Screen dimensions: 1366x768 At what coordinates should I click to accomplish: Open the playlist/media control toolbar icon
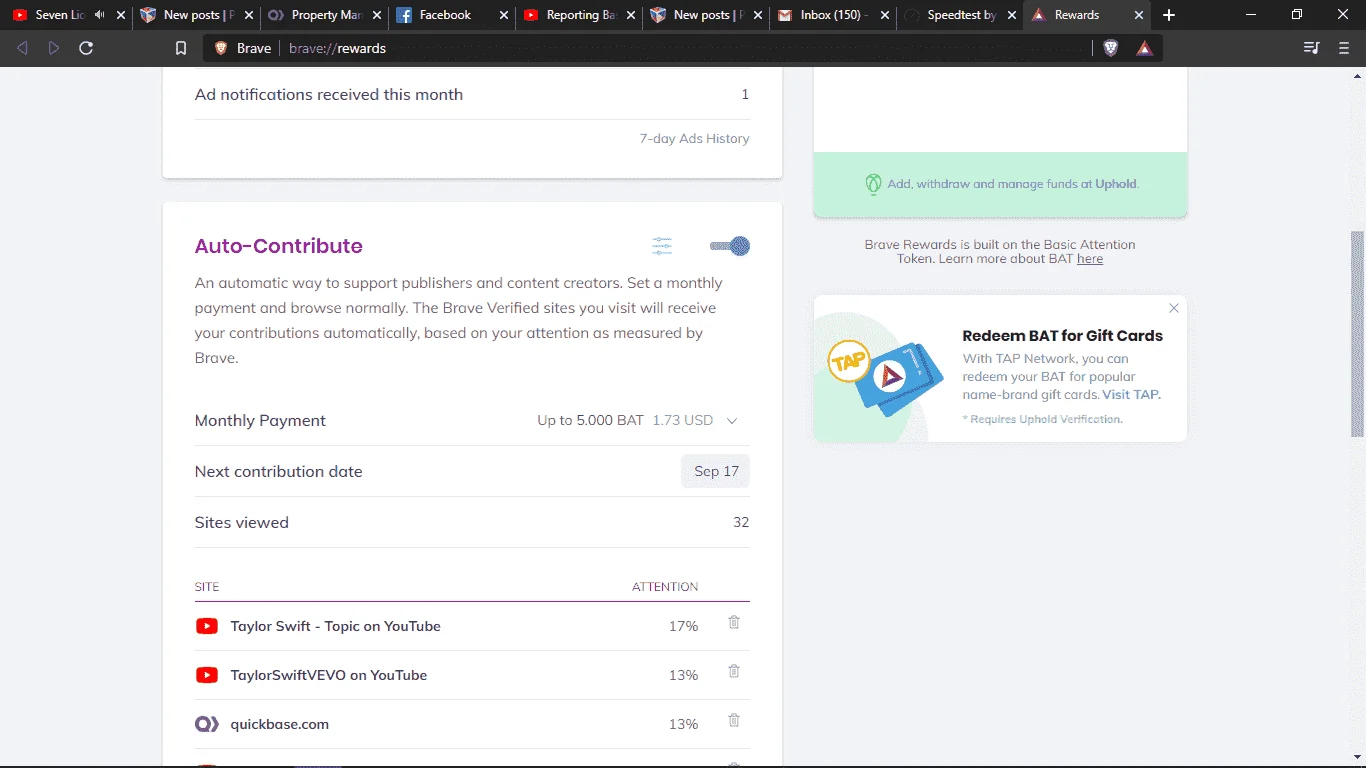1312,48
